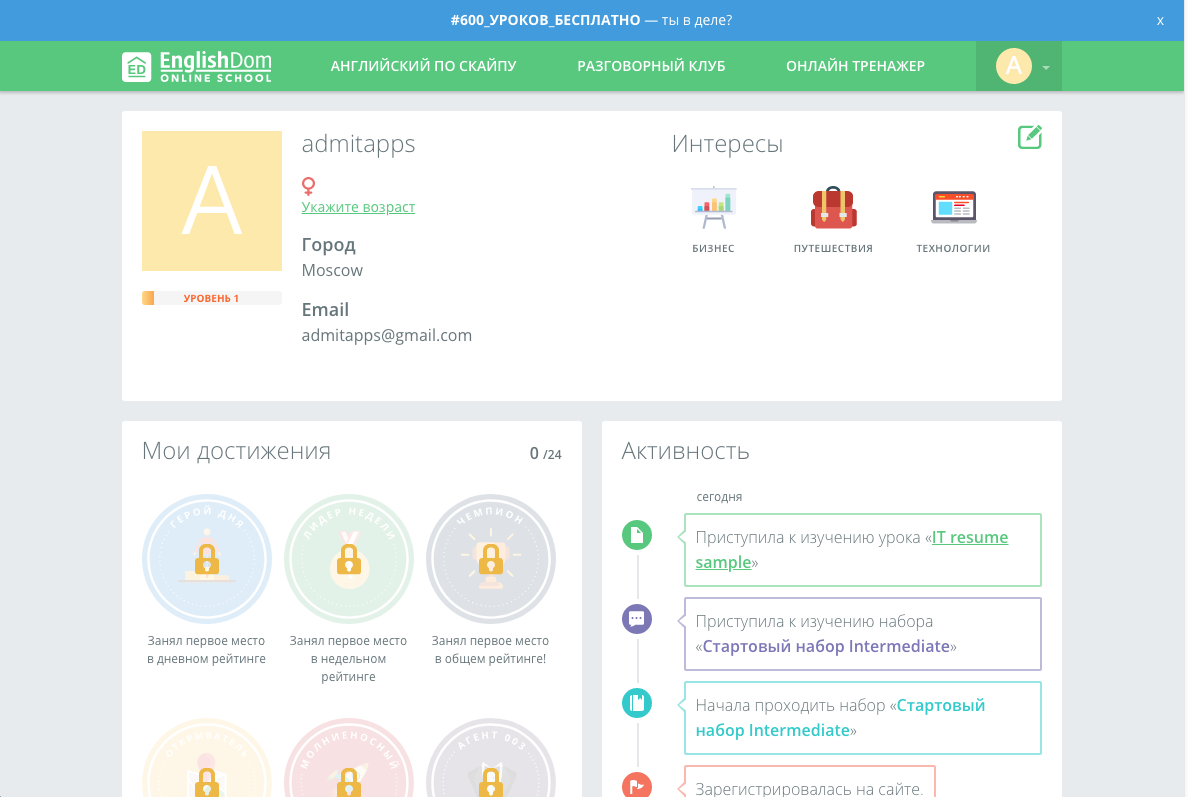Image resolution: width=1188 pixels, height=797 pixels.
Task: Click the 0 /24 achievements counter
Action: click(x=546, y=454)
